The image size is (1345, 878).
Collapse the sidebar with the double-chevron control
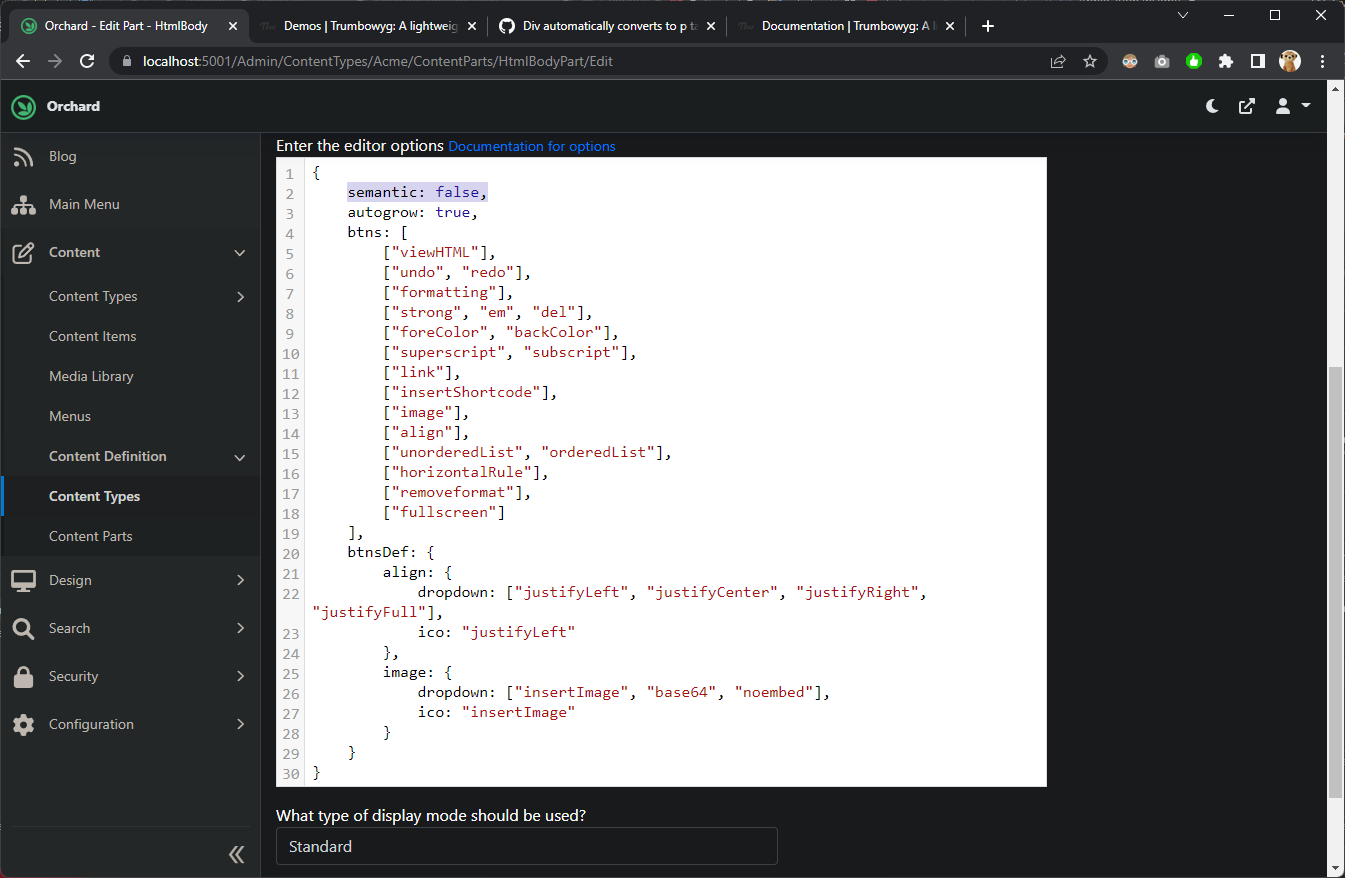(237, 854)
